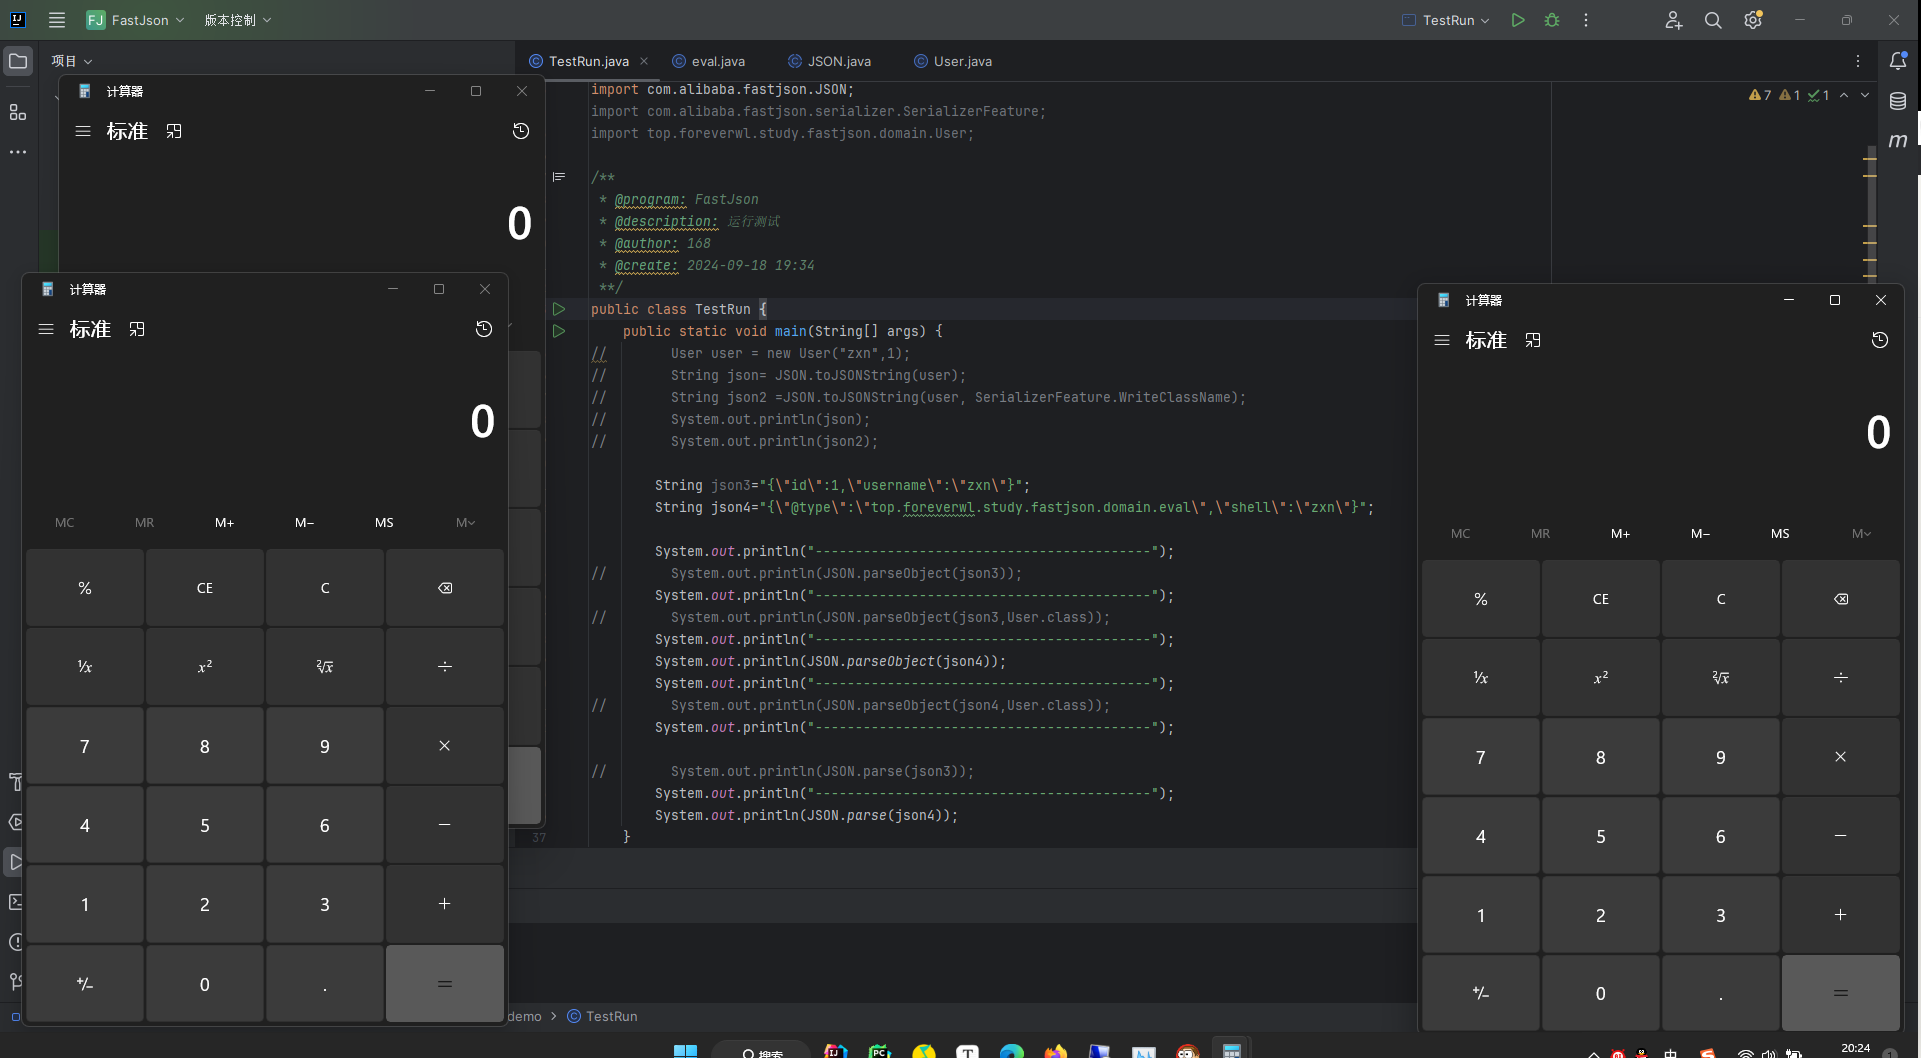Expand the 项目 view dropdown
The image size is (1921, 1058).
tap(72, 61)
